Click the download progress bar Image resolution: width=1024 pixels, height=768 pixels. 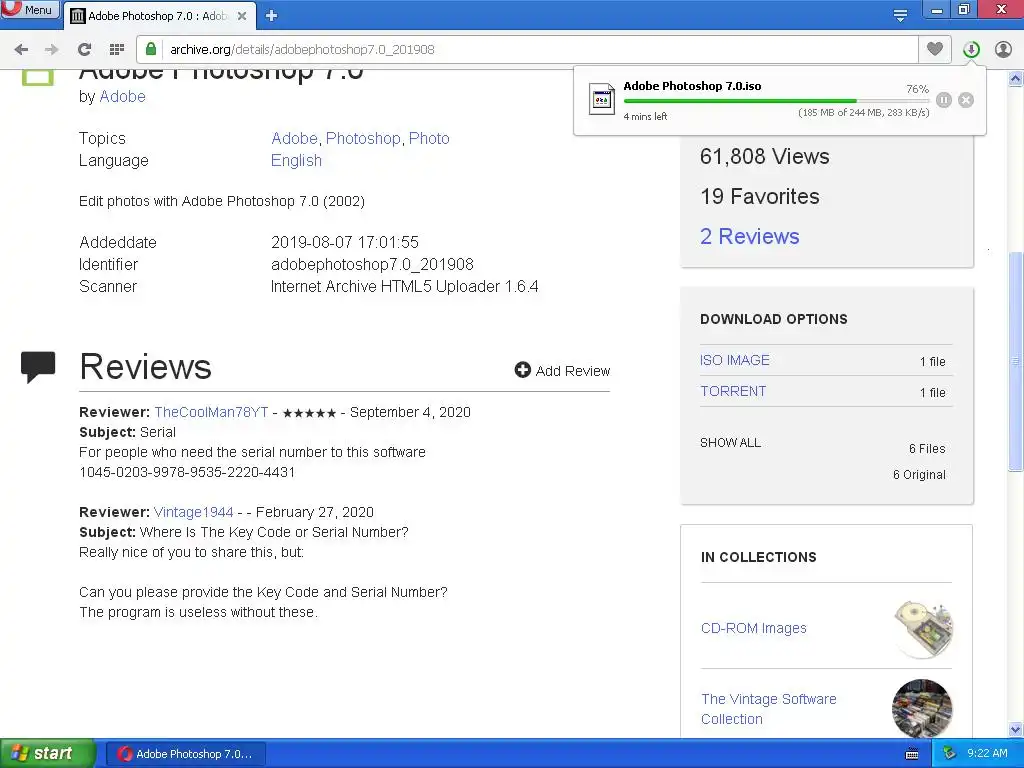click(776, 101)
